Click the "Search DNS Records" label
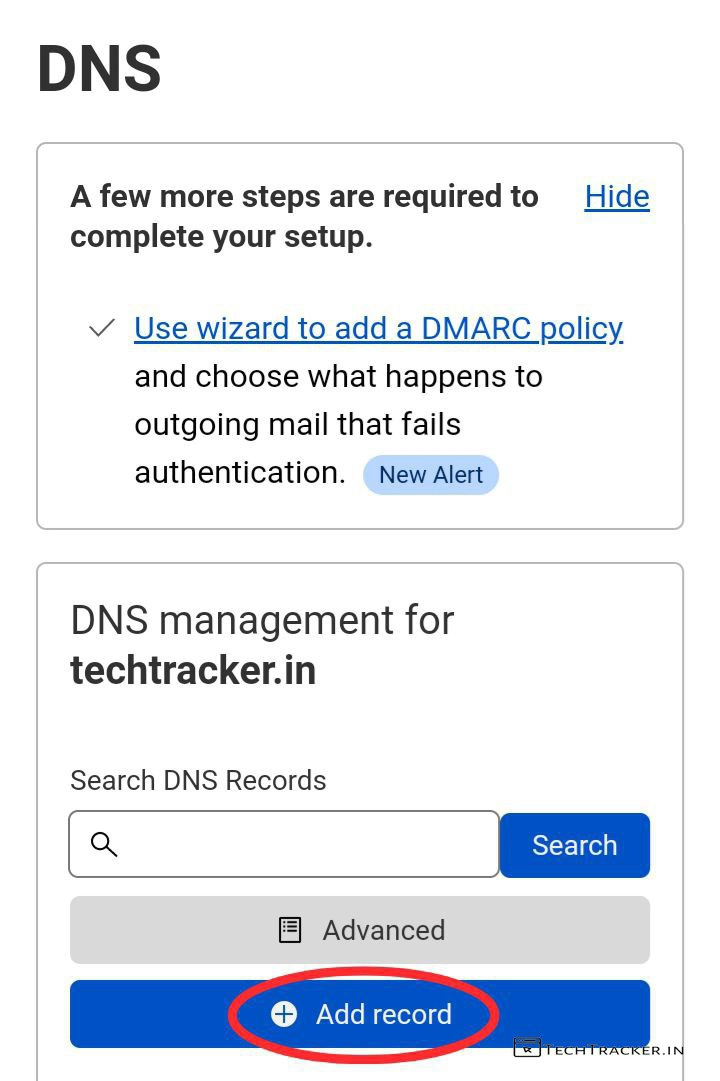The height and width of the screenshot is (1081, 720). tap(198, 780)
